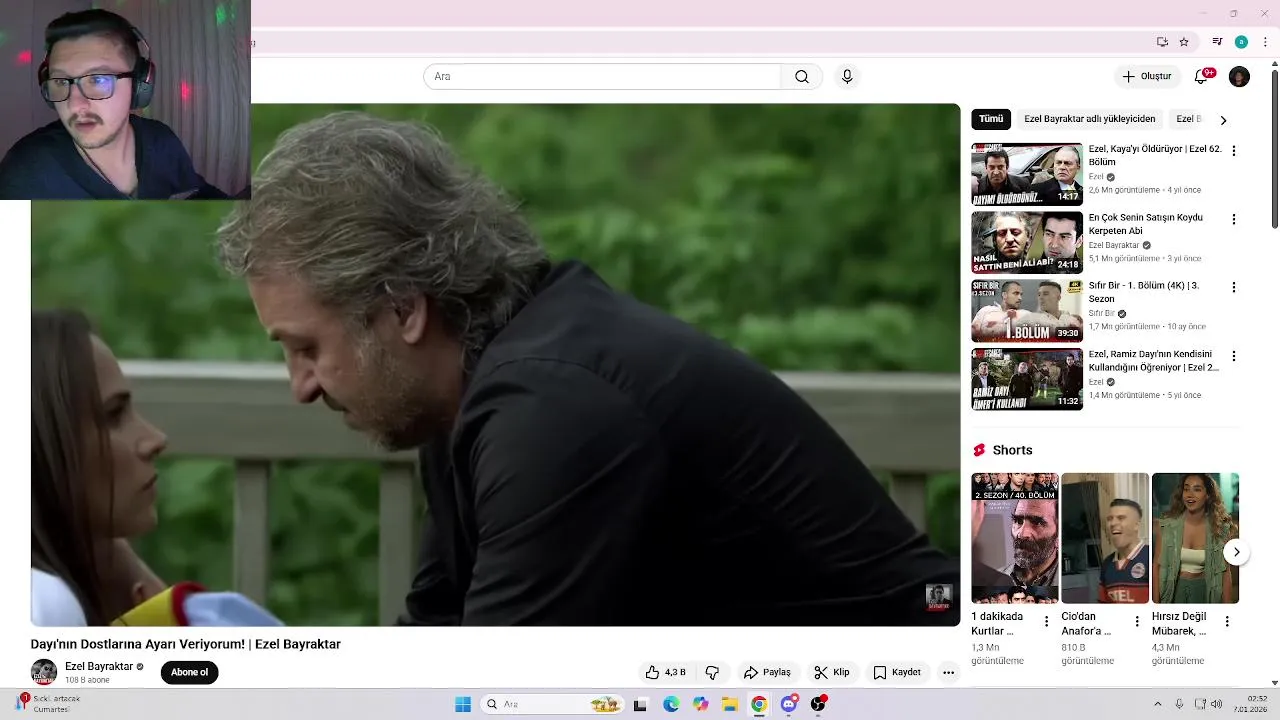This screenshot has height=720, width=1280.
Task: Select the 'Tümü' filter chip
Action: coord(991,119)
